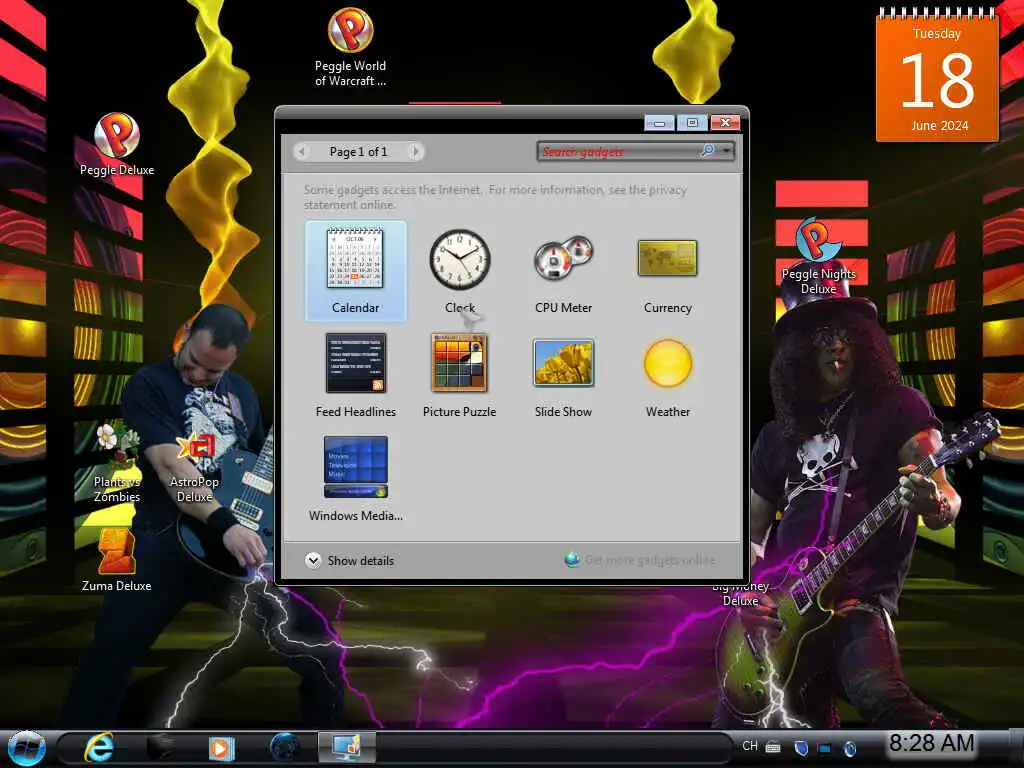Open Plants vs Zombies shortcut
The image size is (1024, 768).
coord(117,463)
